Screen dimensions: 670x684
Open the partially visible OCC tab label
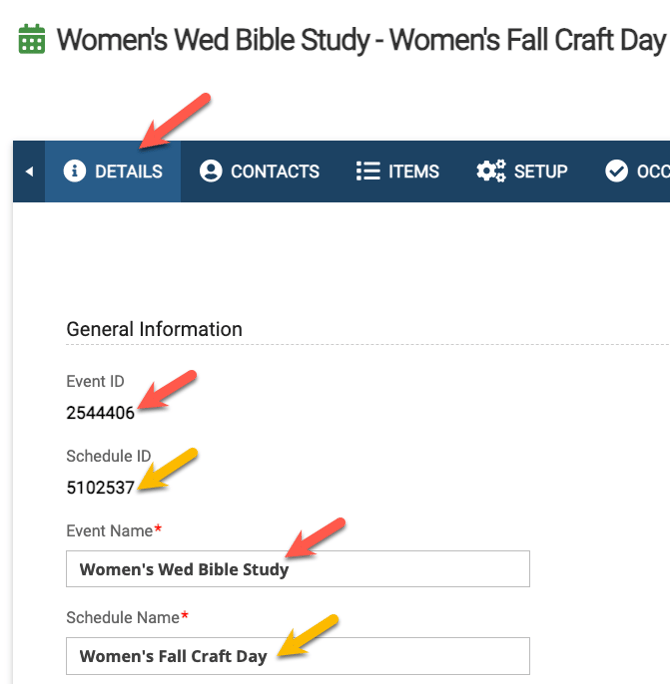tap(652, 171)
